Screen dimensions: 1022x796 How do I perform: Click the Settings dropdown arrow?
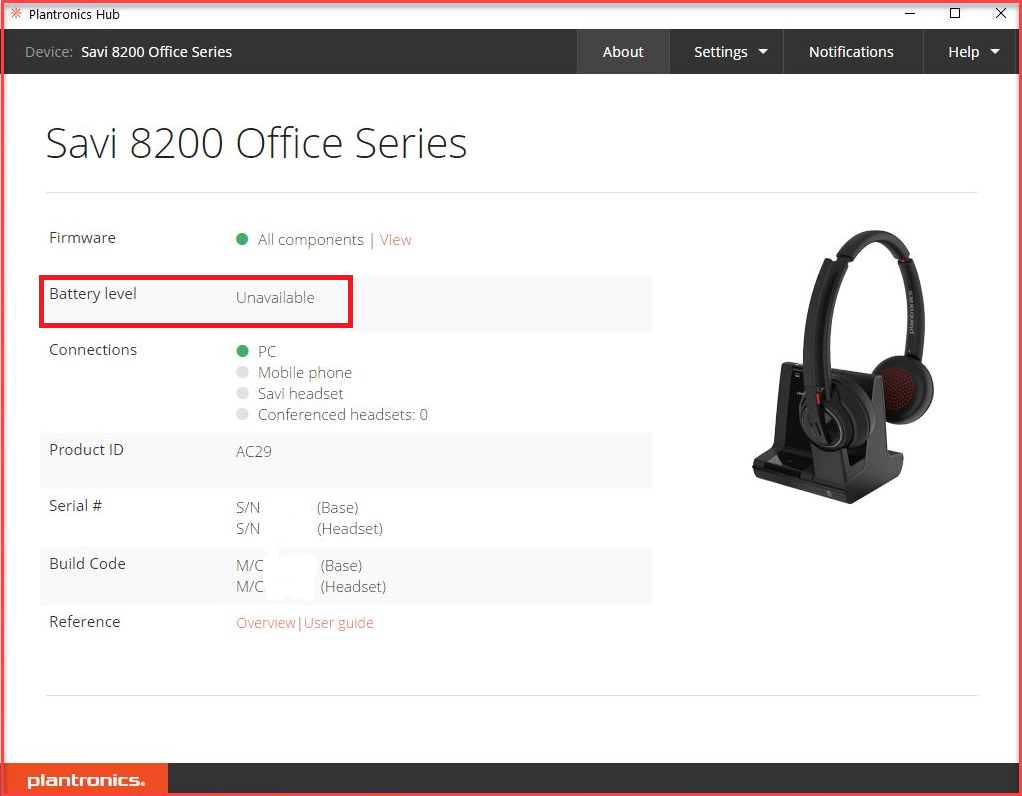point(763,52)
